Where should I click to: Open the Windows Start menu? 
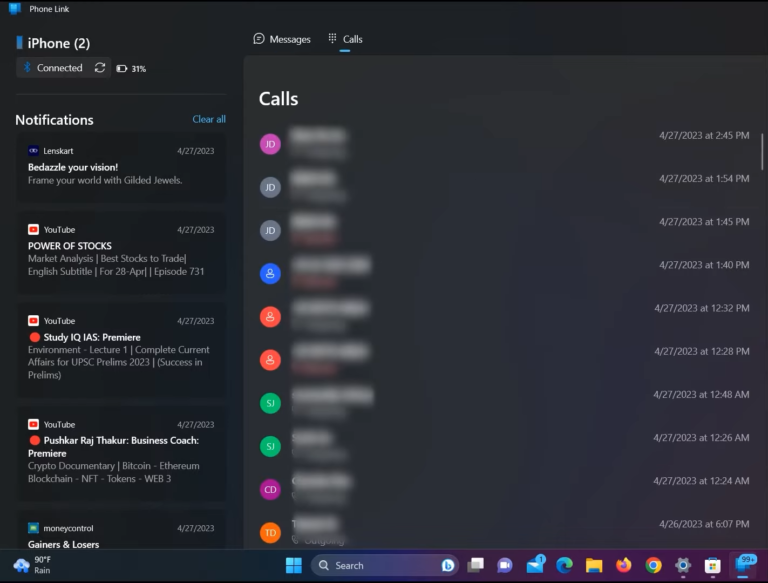(x=293, y=565)
